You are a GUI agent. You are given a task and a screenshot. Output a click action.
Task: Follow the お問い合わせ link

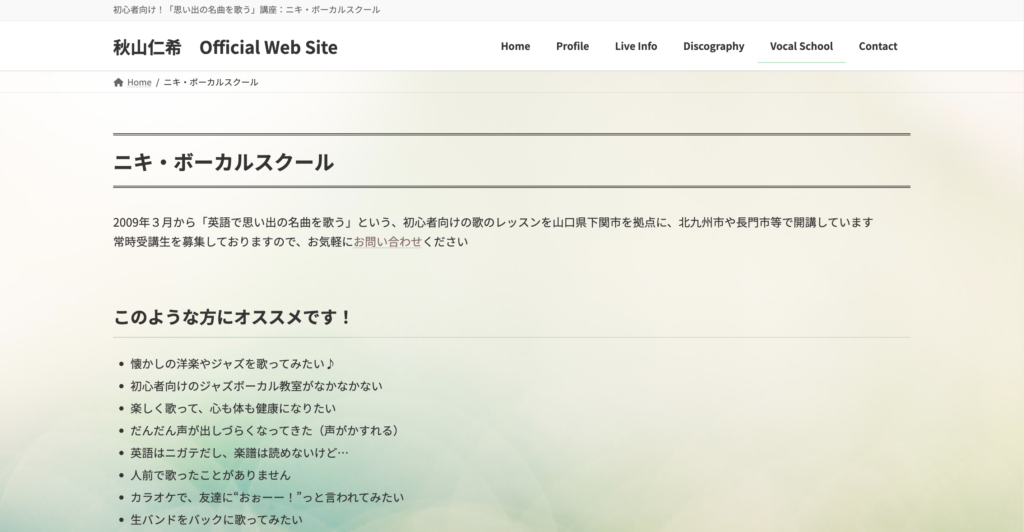coord(388,242)
